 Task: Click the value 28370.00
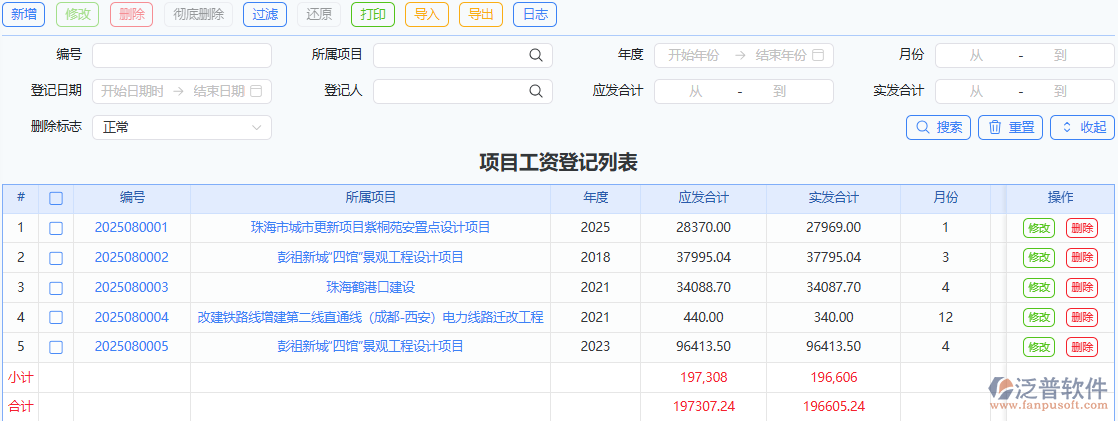coord(703,228)
